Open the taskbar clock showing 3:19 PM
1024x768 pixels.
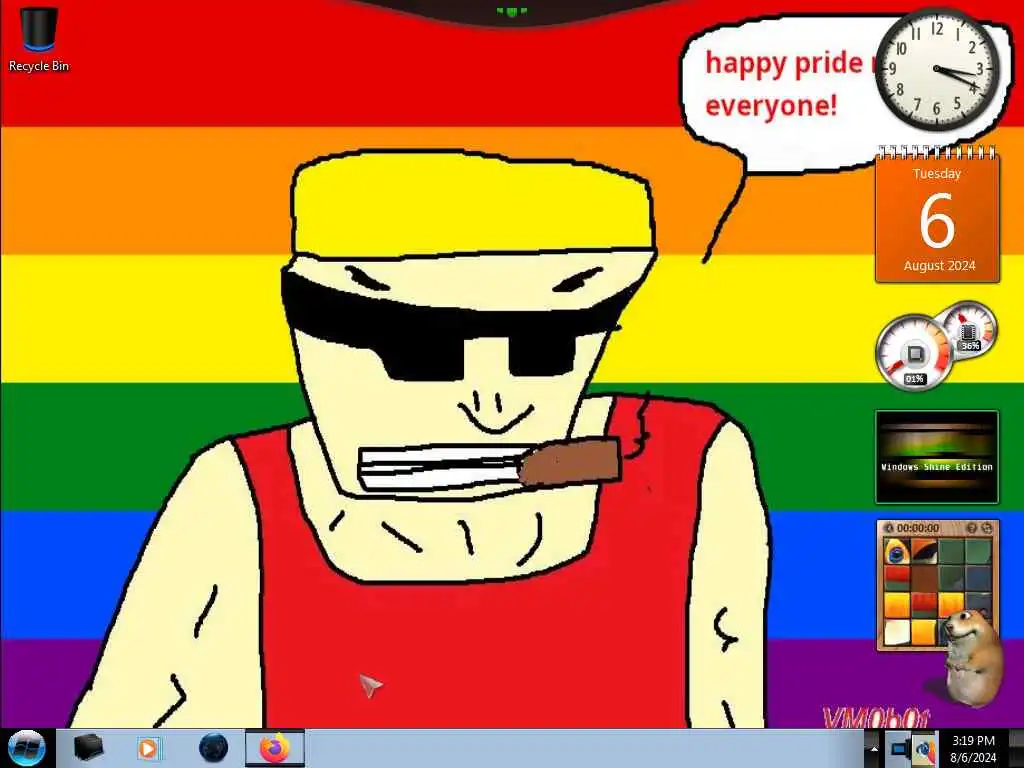pos(973,748)
